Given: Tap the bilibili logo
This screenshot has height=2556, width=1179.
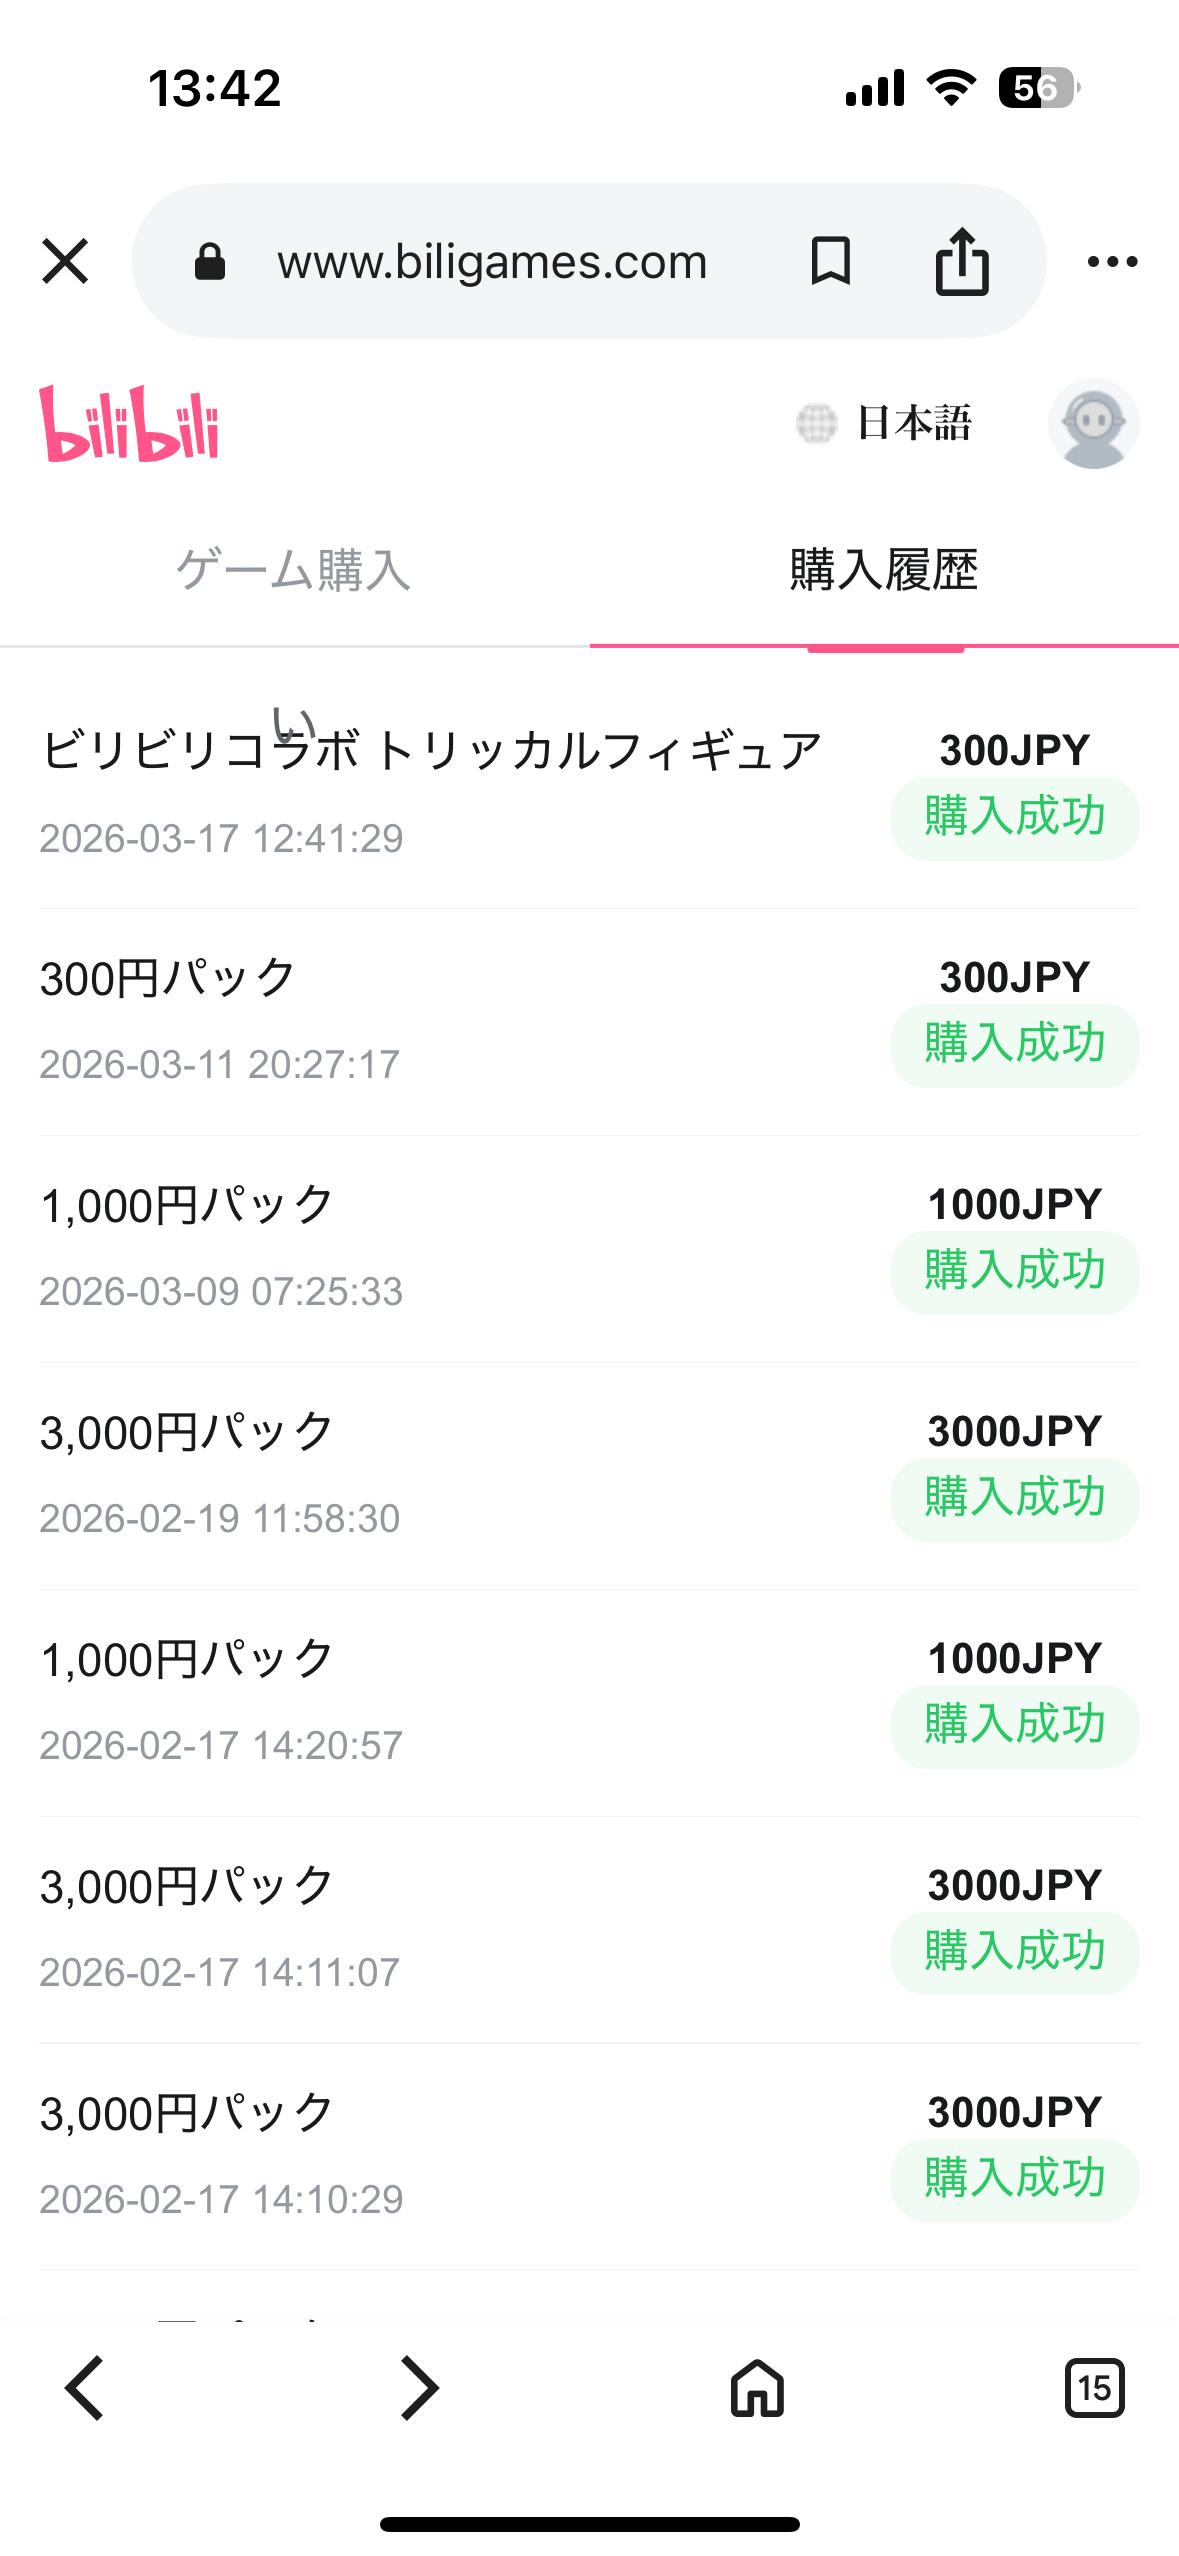Looking at the screenshot, I should tap(129, 424).
